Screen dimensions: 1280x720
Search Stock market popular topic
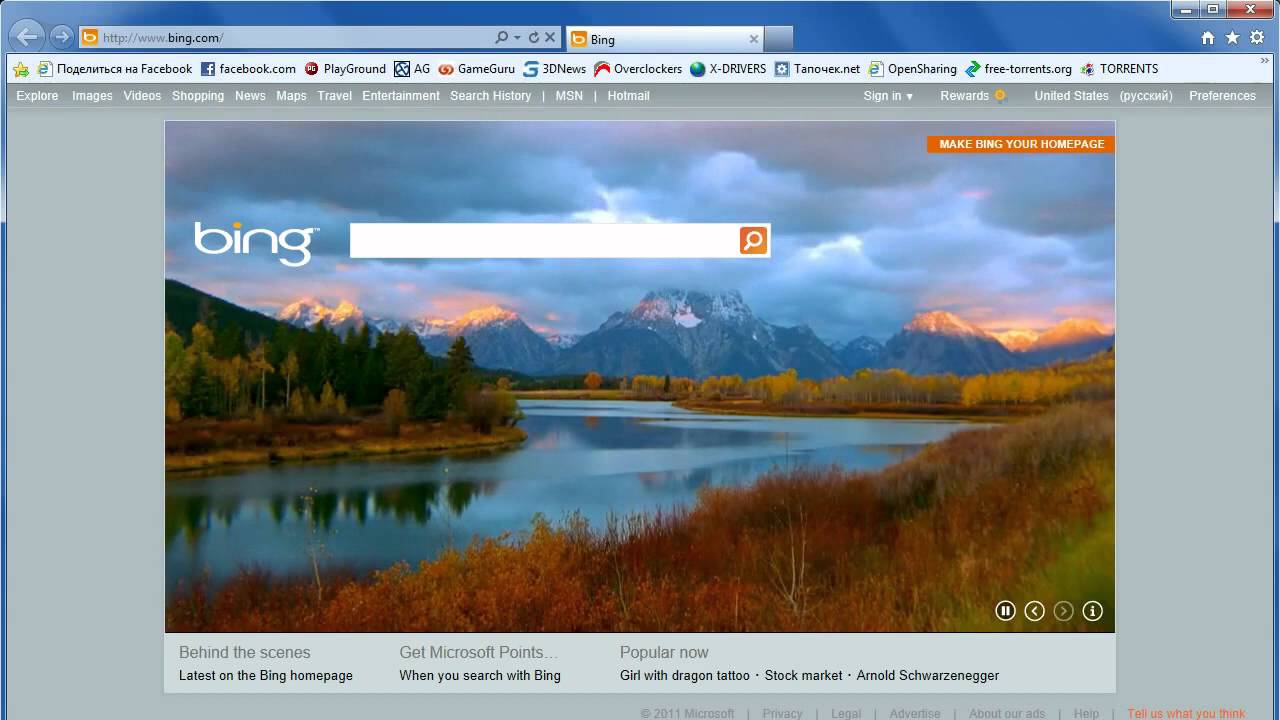coord(804,676)
